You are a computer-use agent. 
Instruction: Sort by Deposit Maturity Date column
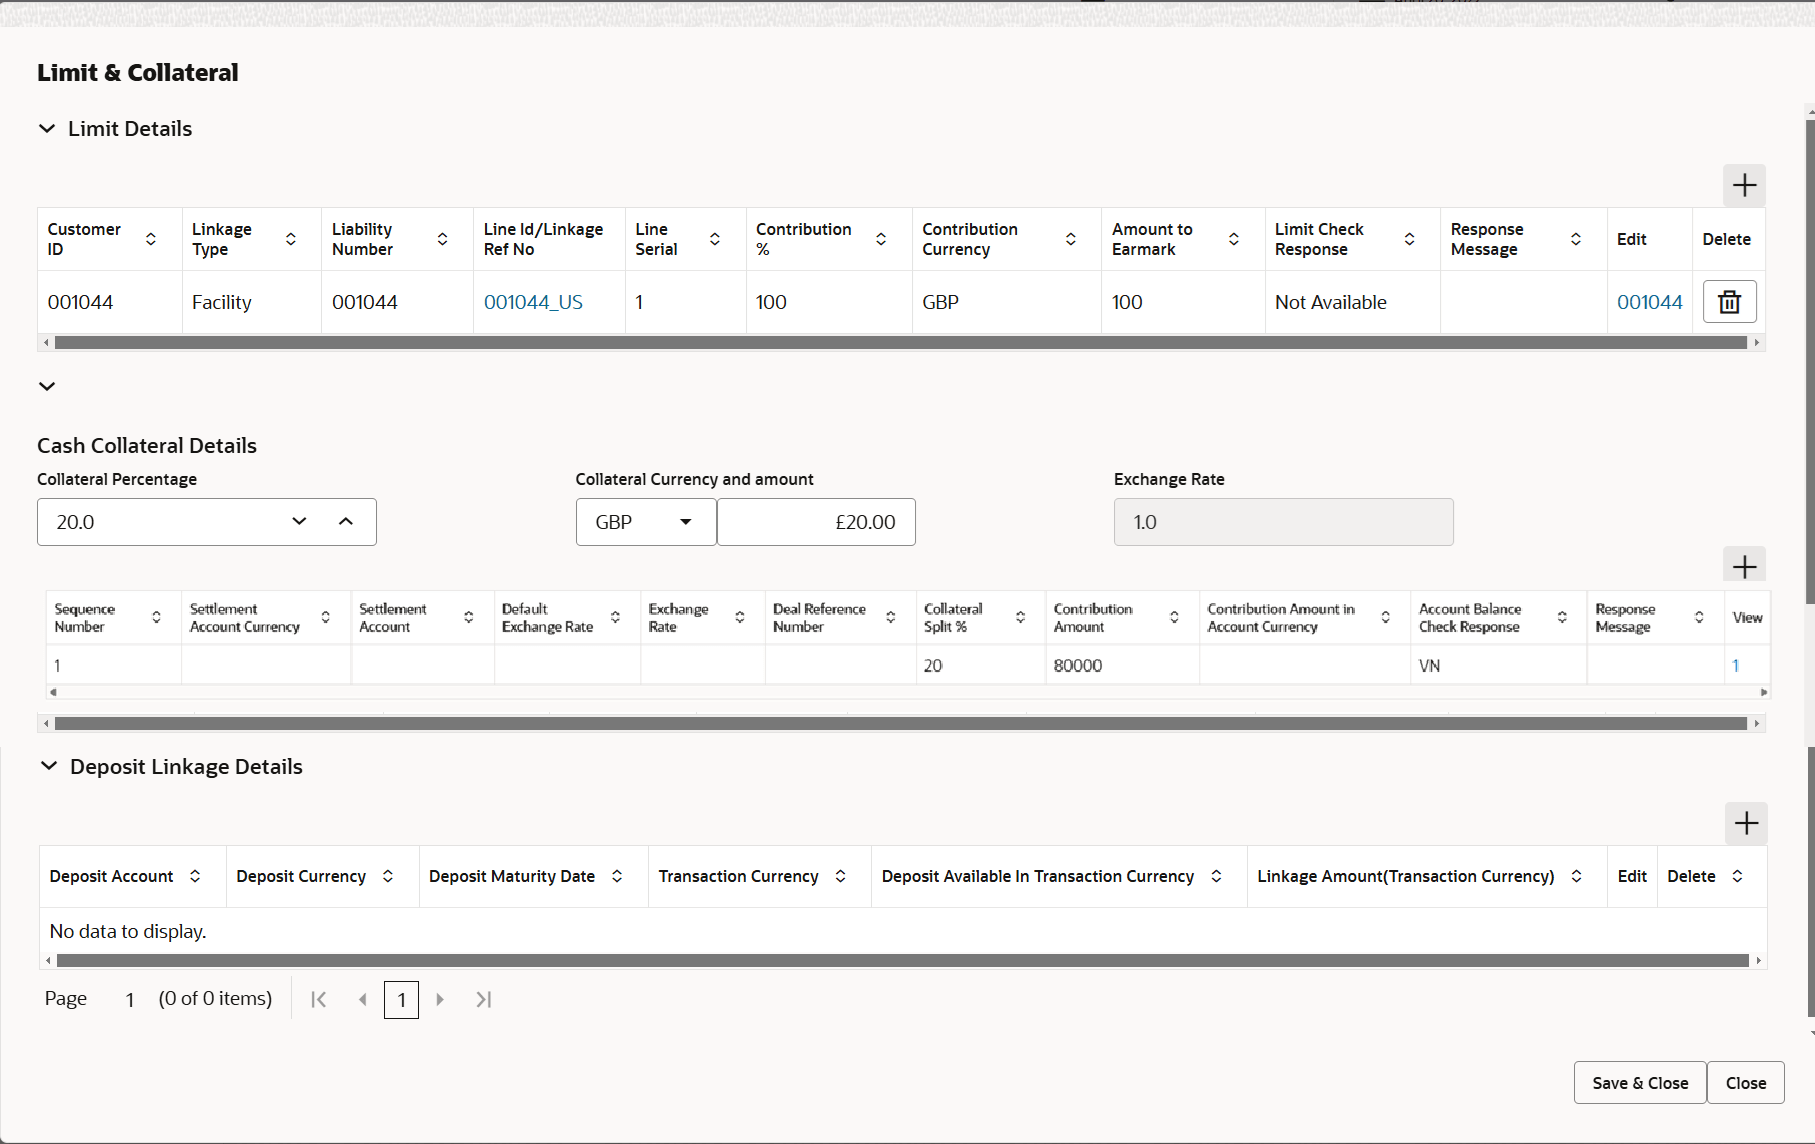tap(617, 876)
